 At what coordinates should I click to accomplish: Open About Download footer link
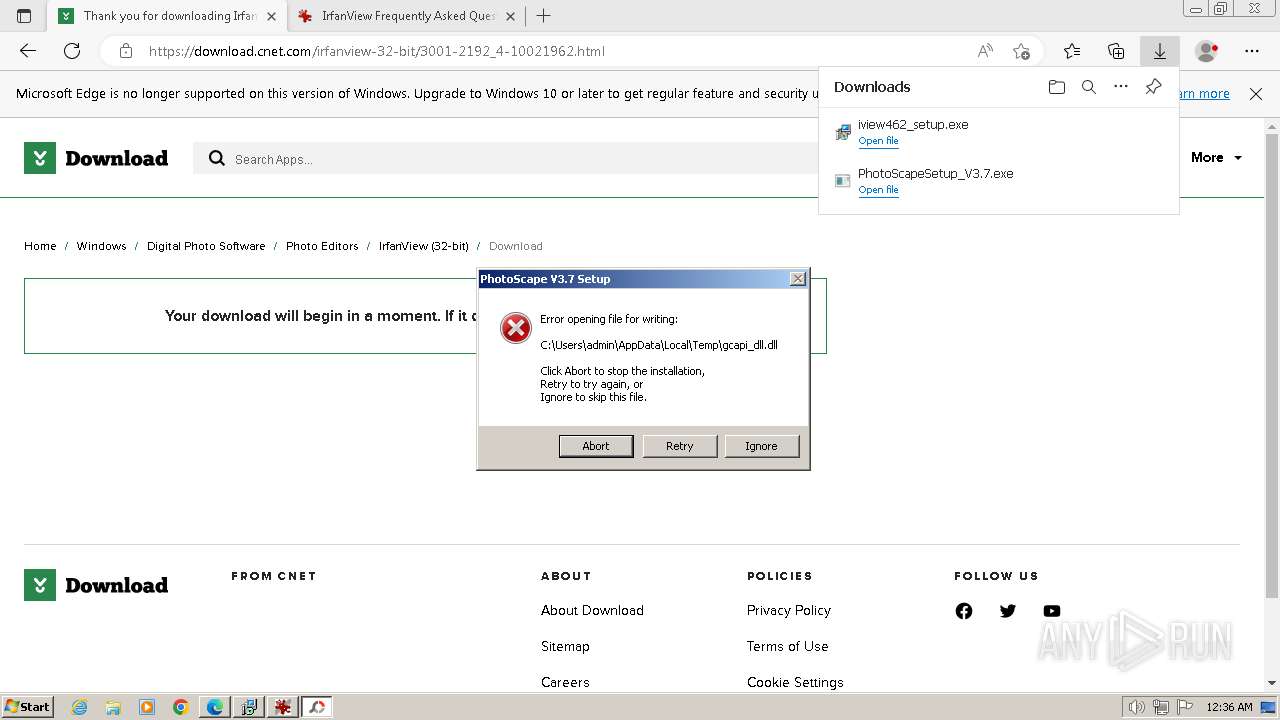pos(592,610)
